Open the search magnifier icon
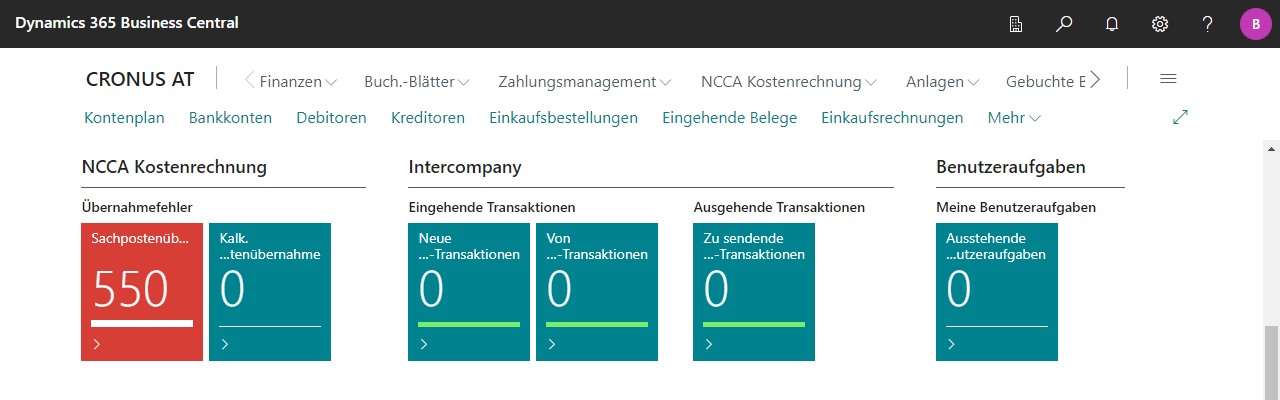This screenshot has height=400, width=1280. point(1064,24)
